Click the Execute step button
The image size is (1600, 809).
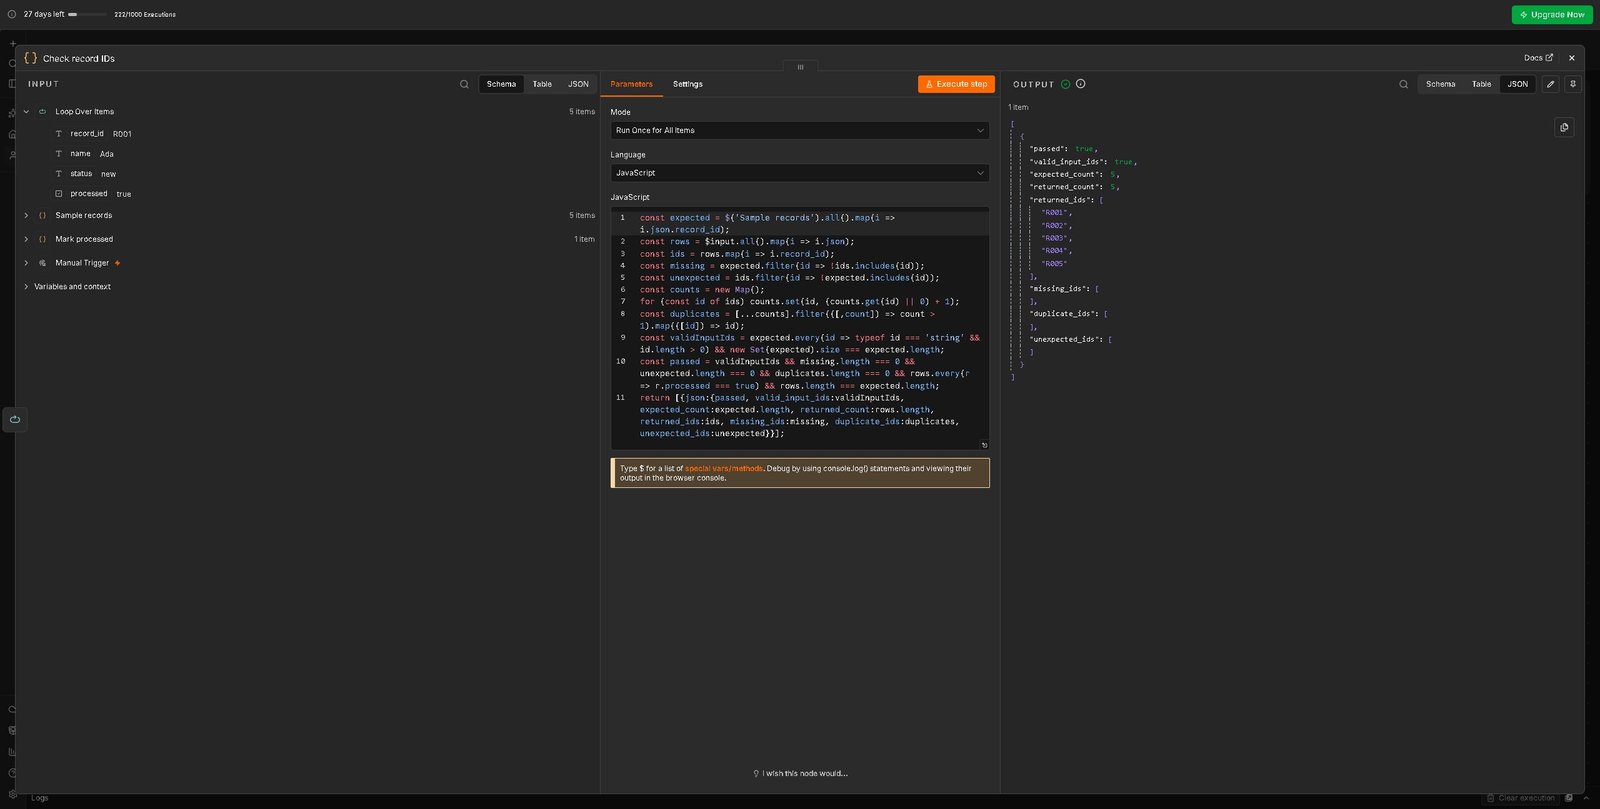[x=956, y=84]
